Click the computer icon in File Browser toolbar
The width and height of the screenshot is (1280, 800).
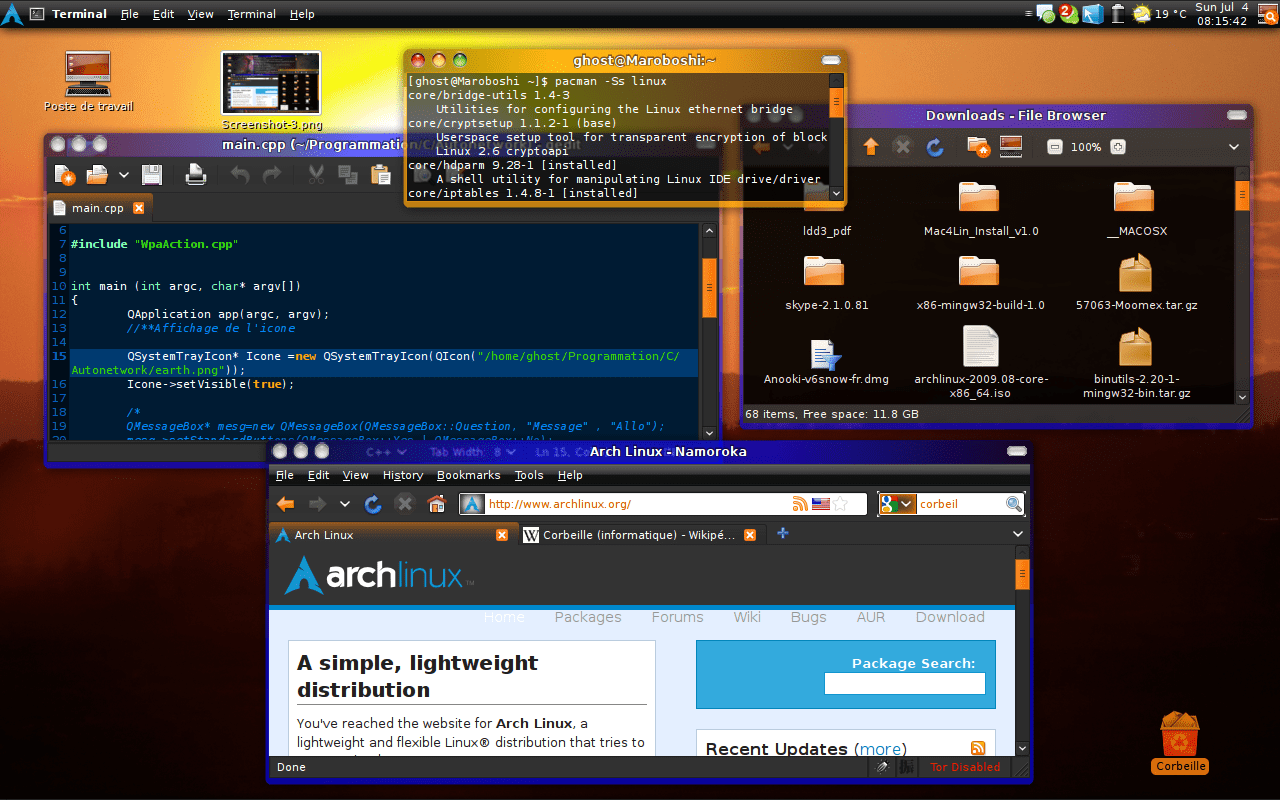[1011, 147]
